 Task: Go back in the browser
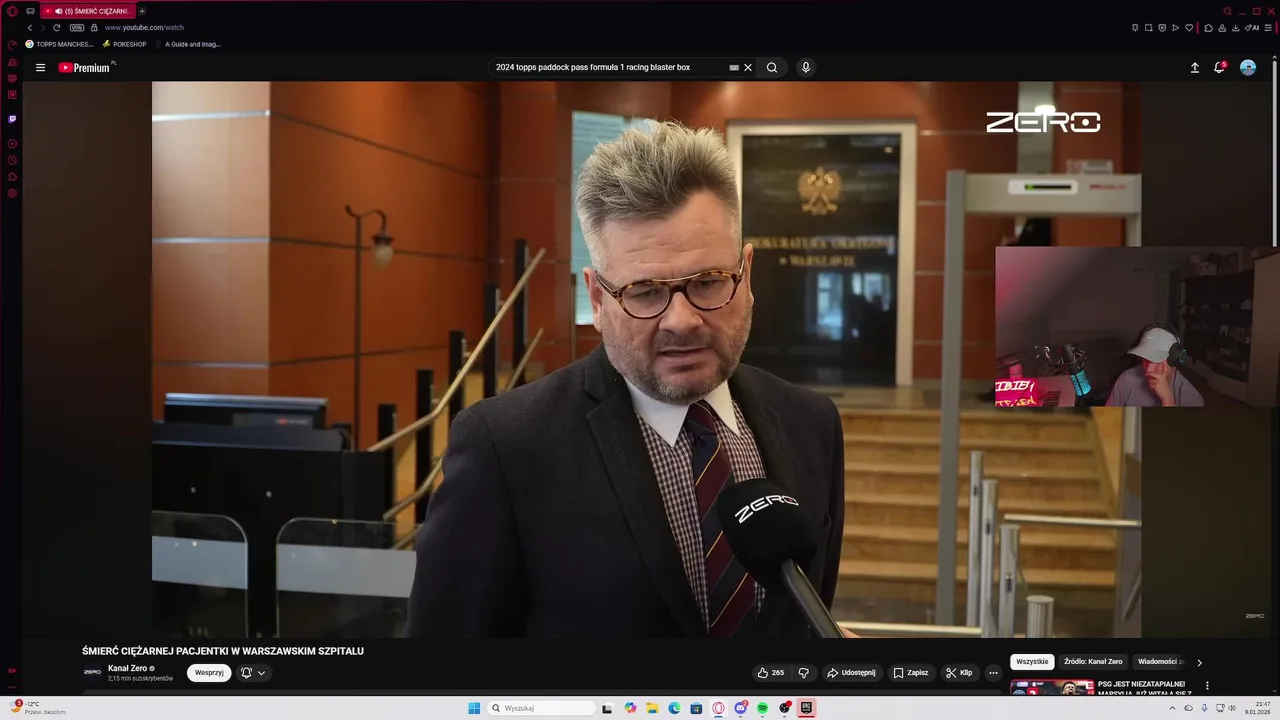pos(30,28)
